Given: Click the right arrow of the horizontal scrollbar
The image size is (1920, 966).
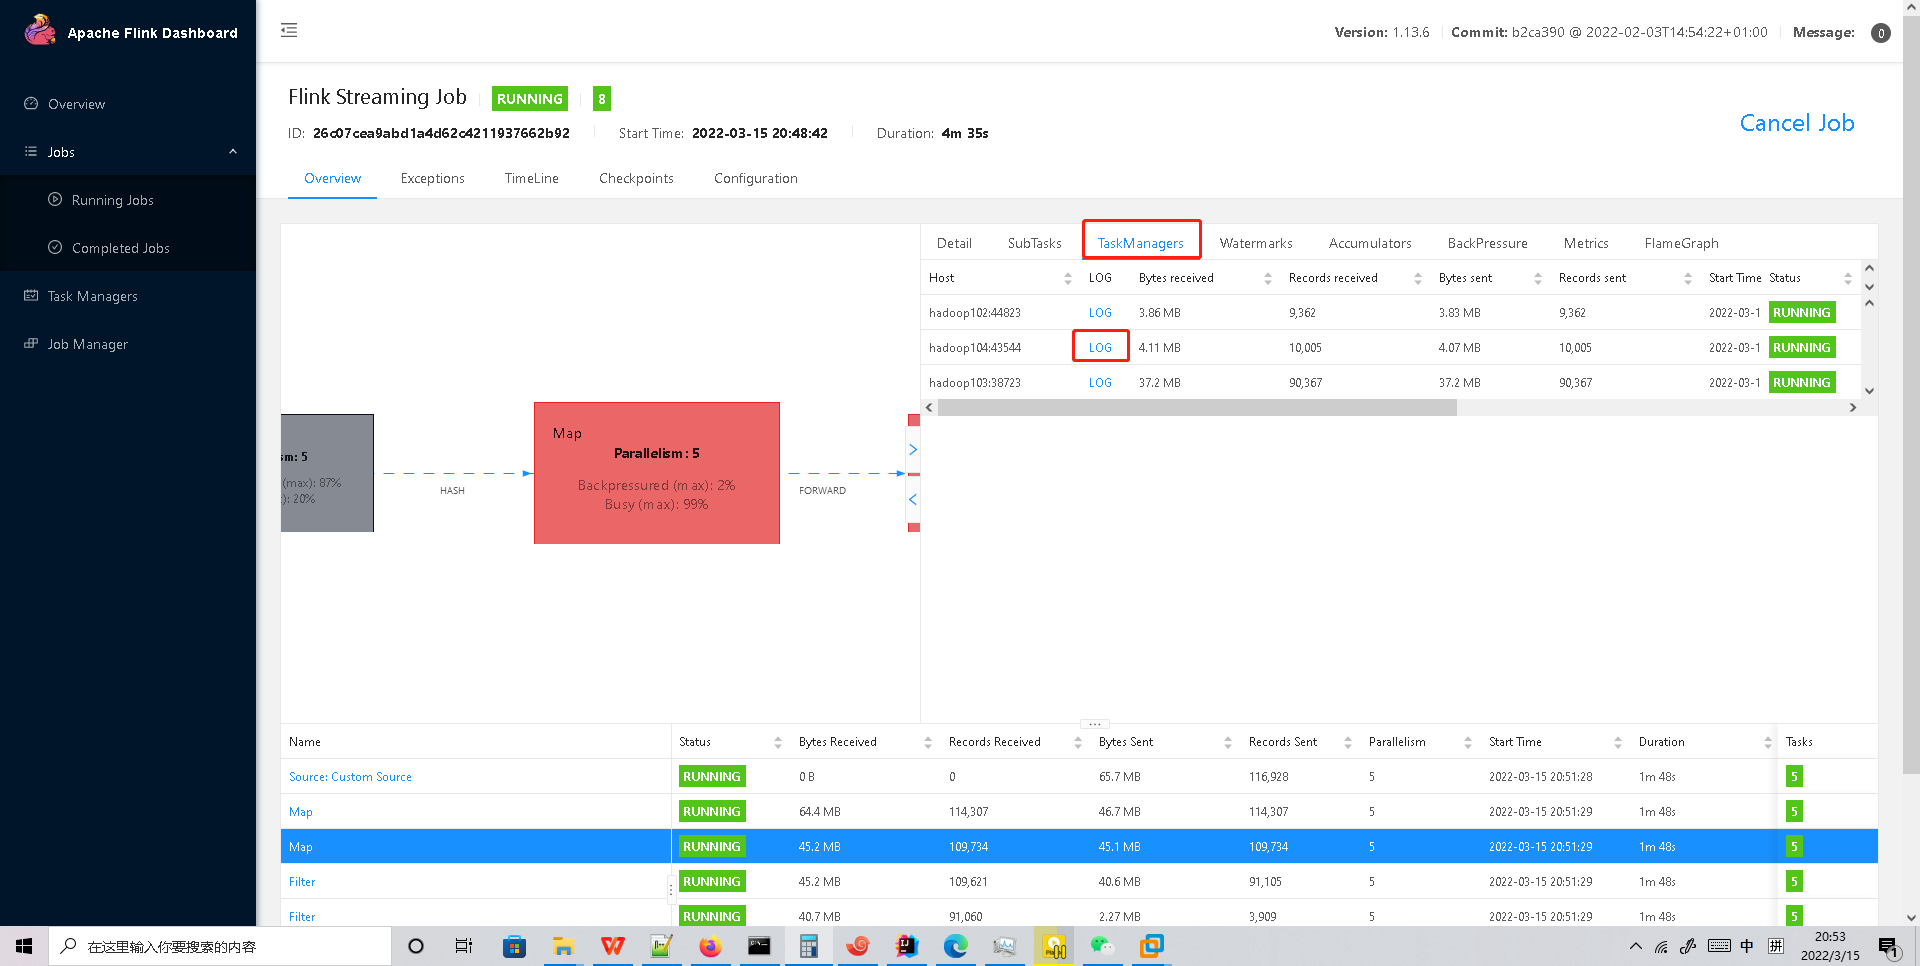Looking at the screenshot, I should coord(1852,407).
